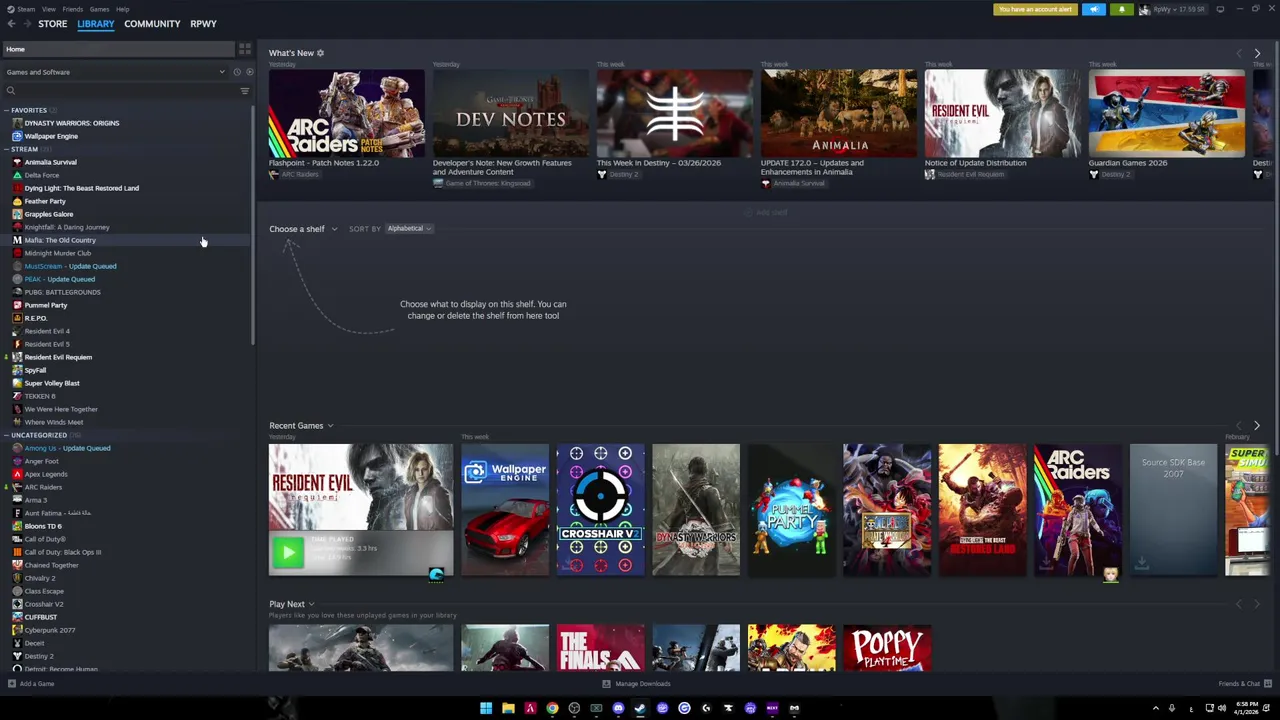Open the Alphabetical sort dropdown

pyautogui.click(x=409, y=229)
